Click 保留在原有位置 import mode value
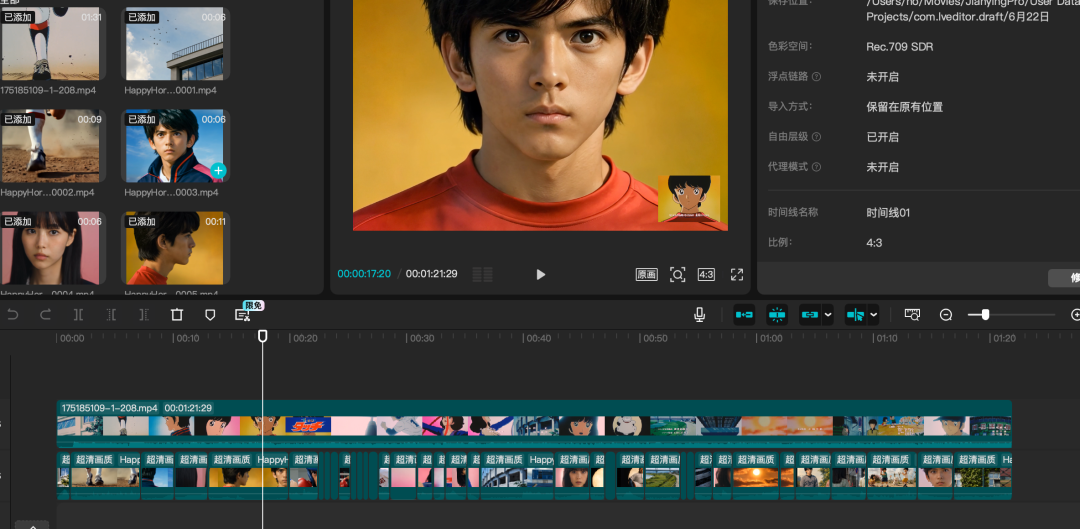Screen dimensions: 1080x529 [904, 107]
